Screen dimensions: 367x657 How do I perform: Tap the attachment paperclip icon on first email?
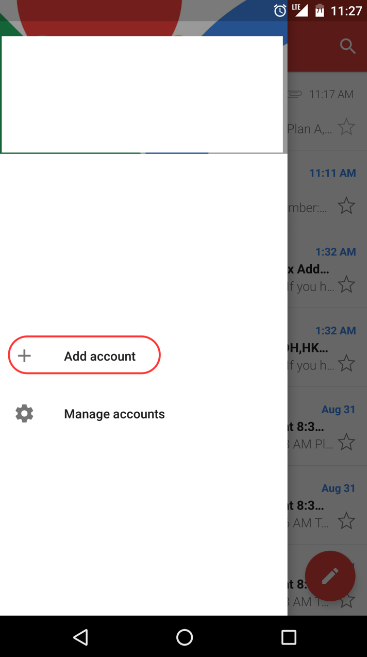coord(295,94)
